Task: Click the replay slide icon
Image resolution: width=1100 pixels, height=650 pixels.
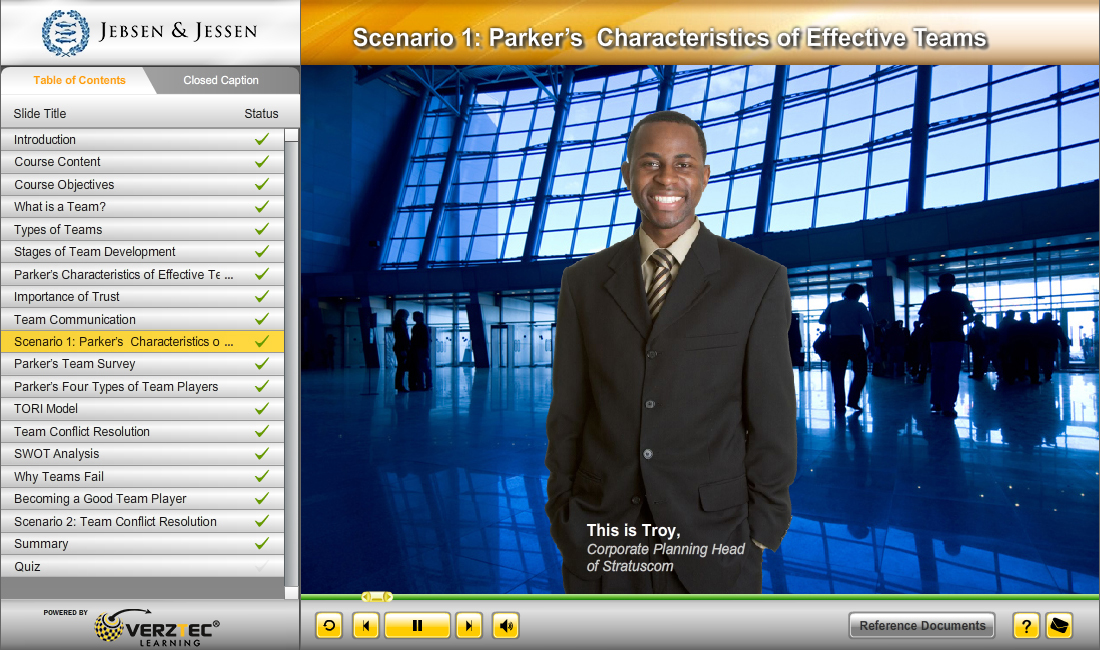Action: (329, 626)
